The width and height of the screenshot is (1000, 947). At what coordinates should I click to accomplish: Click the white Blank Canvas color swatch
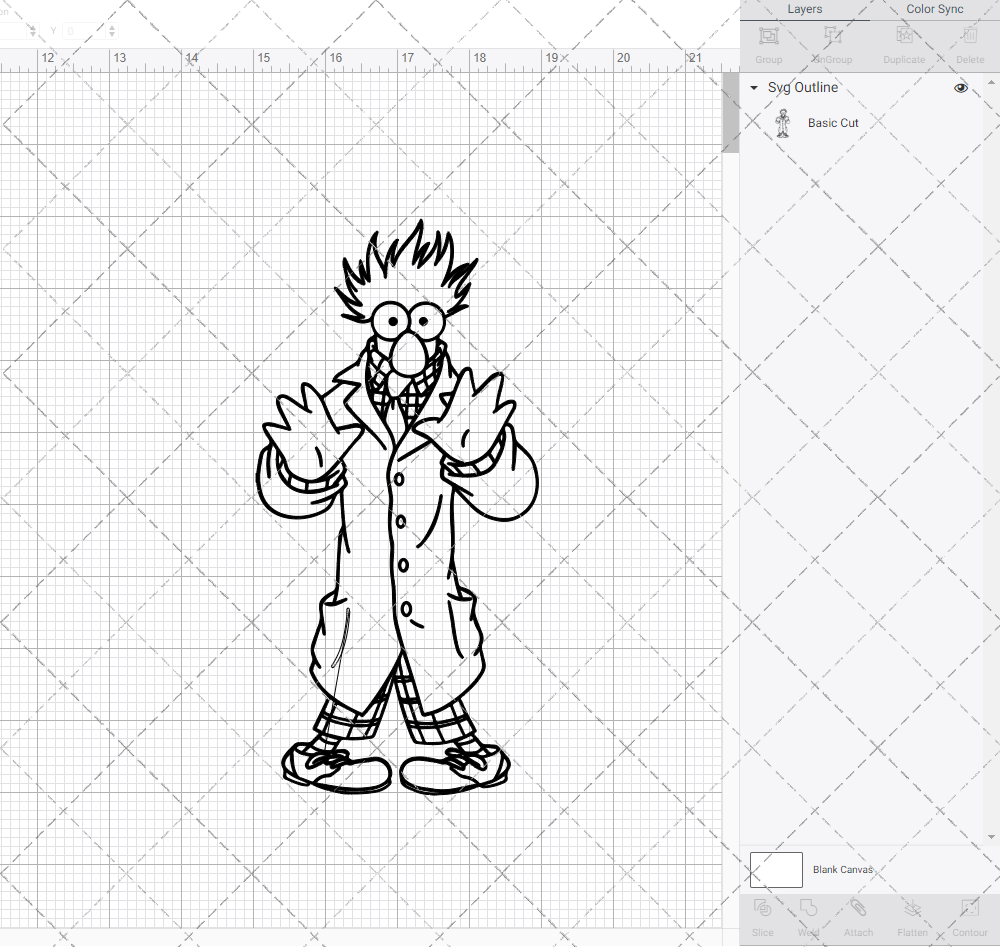coord(775,869)
